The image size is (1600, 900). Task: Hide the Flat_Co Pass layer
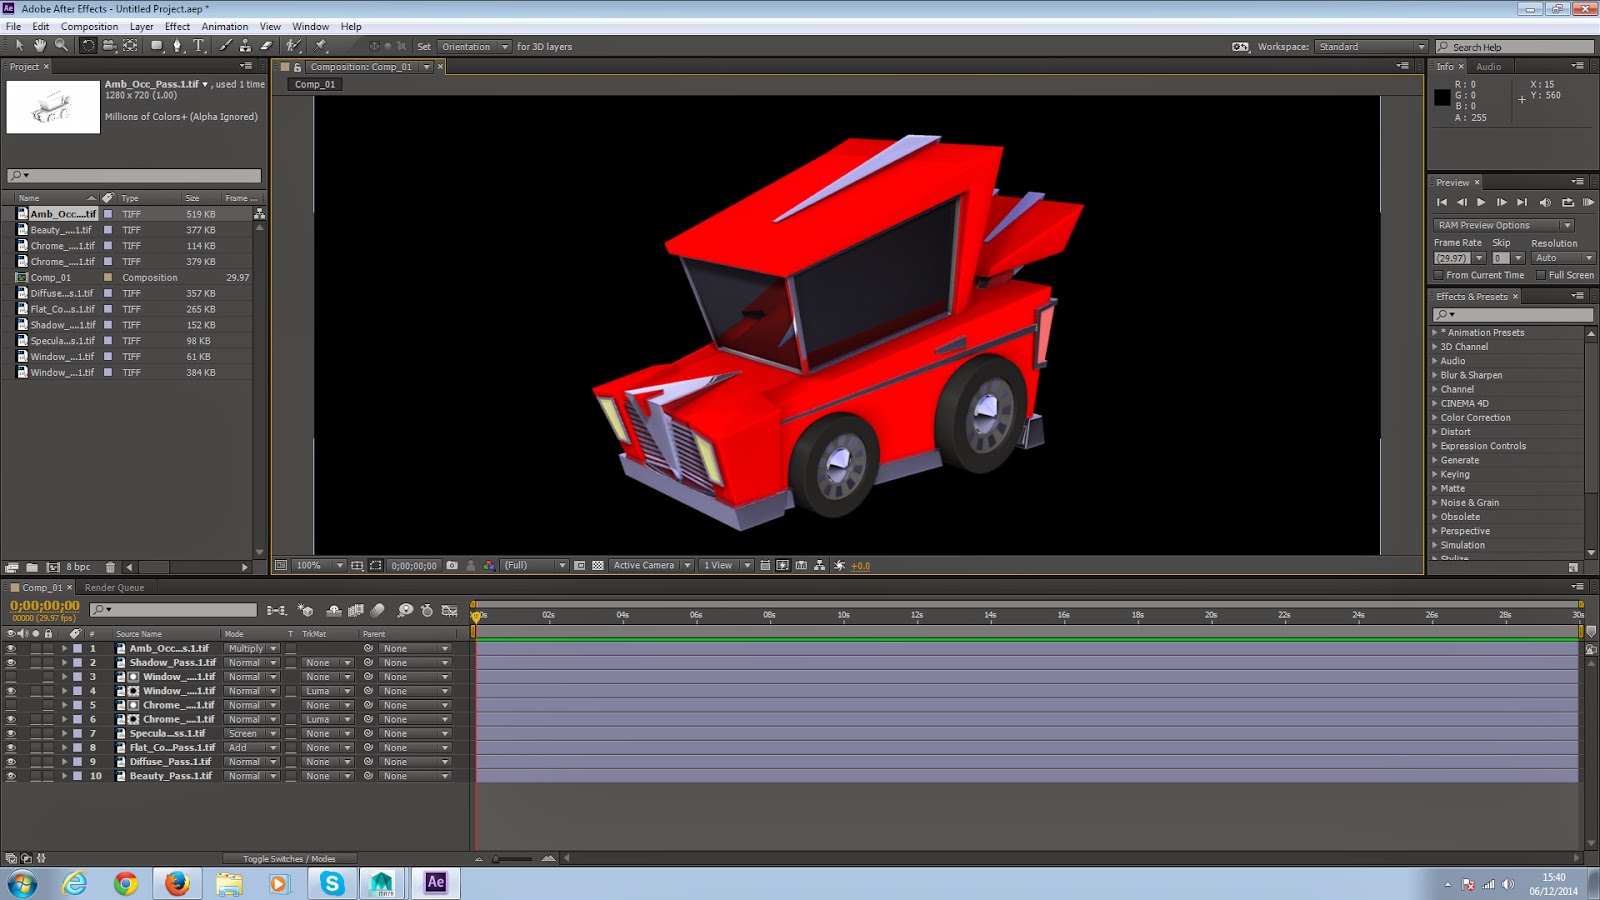11,747
